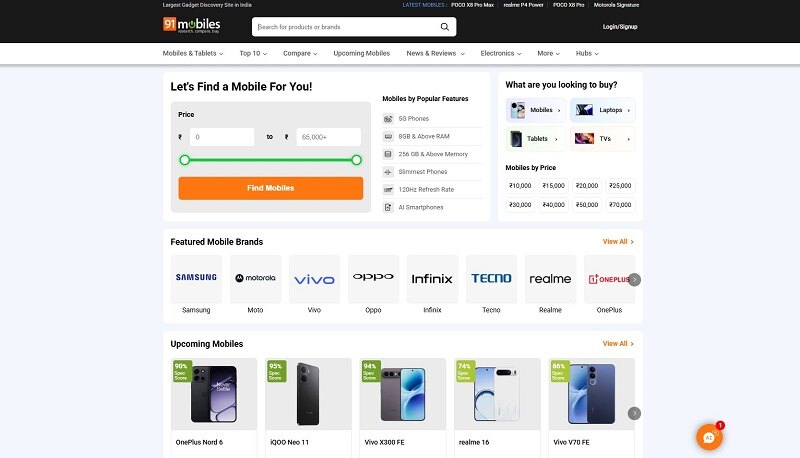Click the Samsung brand logo
Image resolution: width=800 pixels, height=458 pixels.
[196, 279]
